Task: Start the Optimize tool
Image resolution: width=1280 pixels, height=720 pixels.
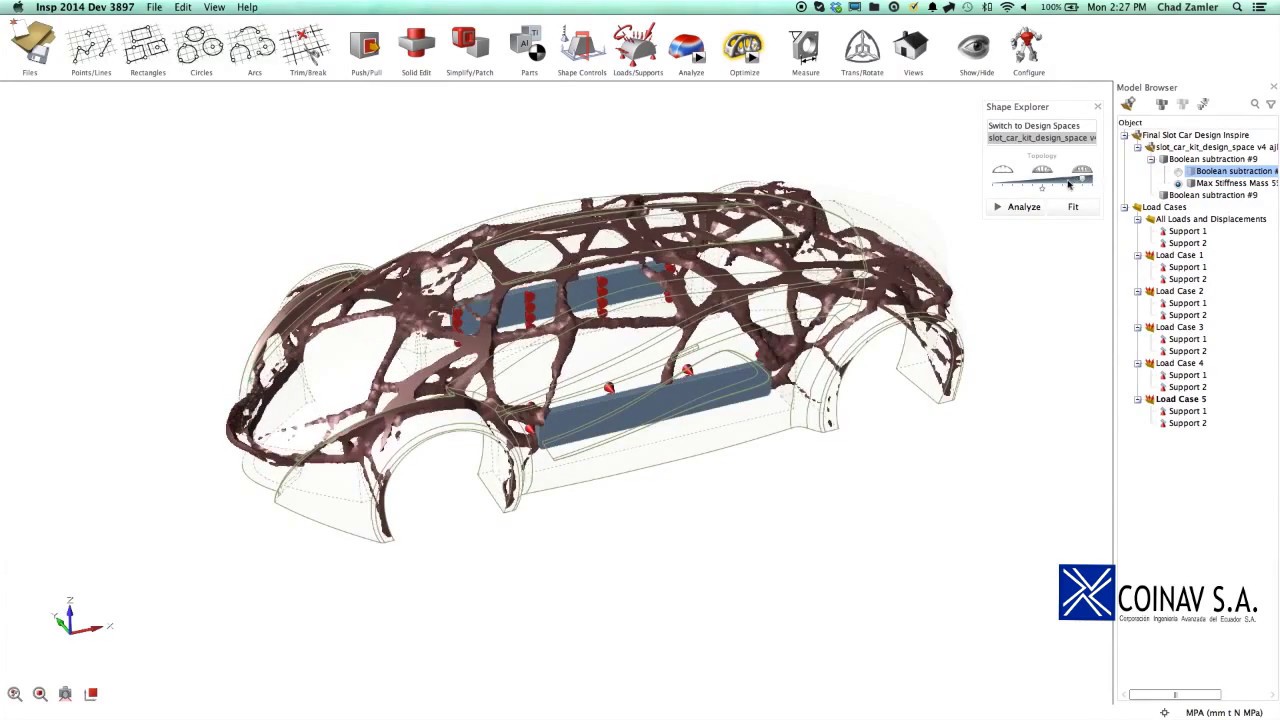Action: tap(744, 51)
